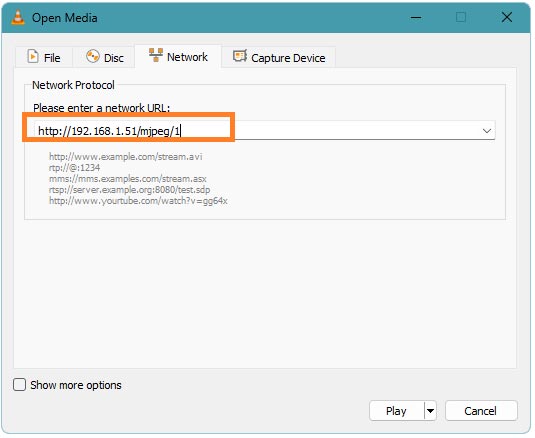Click example text http://www.example.com/stream.avi
This screenshot has height=438, width=535.
126,157
